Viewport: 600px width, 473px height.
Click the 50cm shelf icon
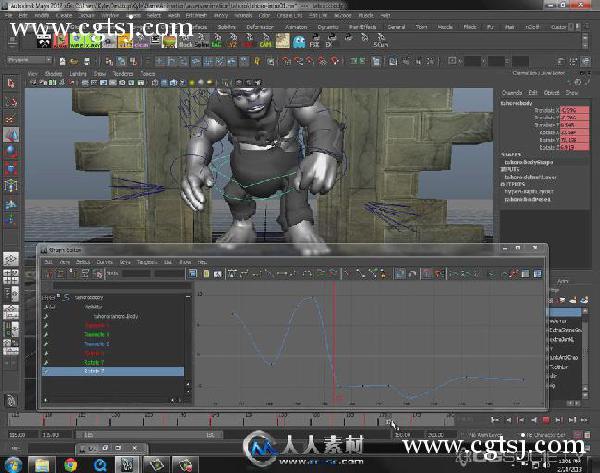pyautogui.click(x=381, y=41)
